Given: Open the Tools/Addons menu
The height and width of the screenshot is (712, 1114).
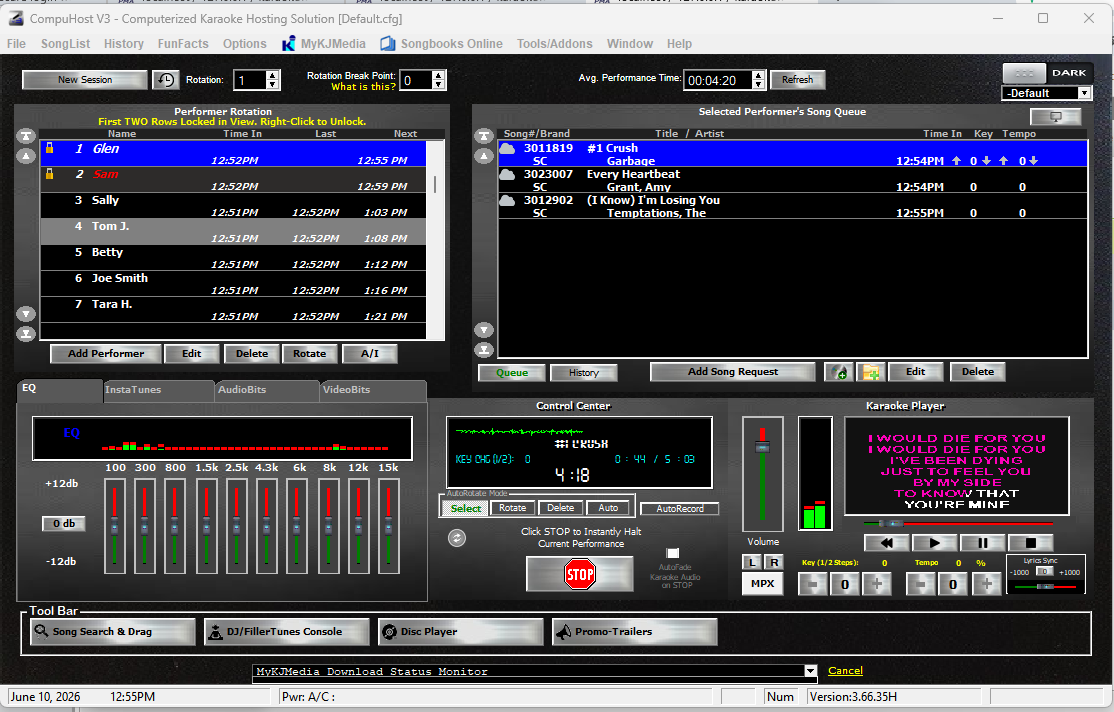Looking at the screenshot, I should tap(555, 43).
